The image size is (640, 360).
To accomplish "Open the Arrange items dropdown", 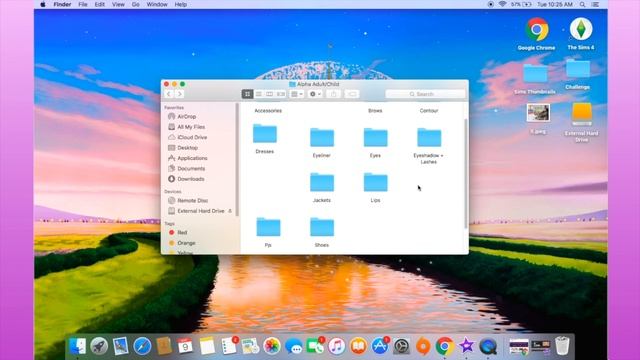I will pos(297,94).
